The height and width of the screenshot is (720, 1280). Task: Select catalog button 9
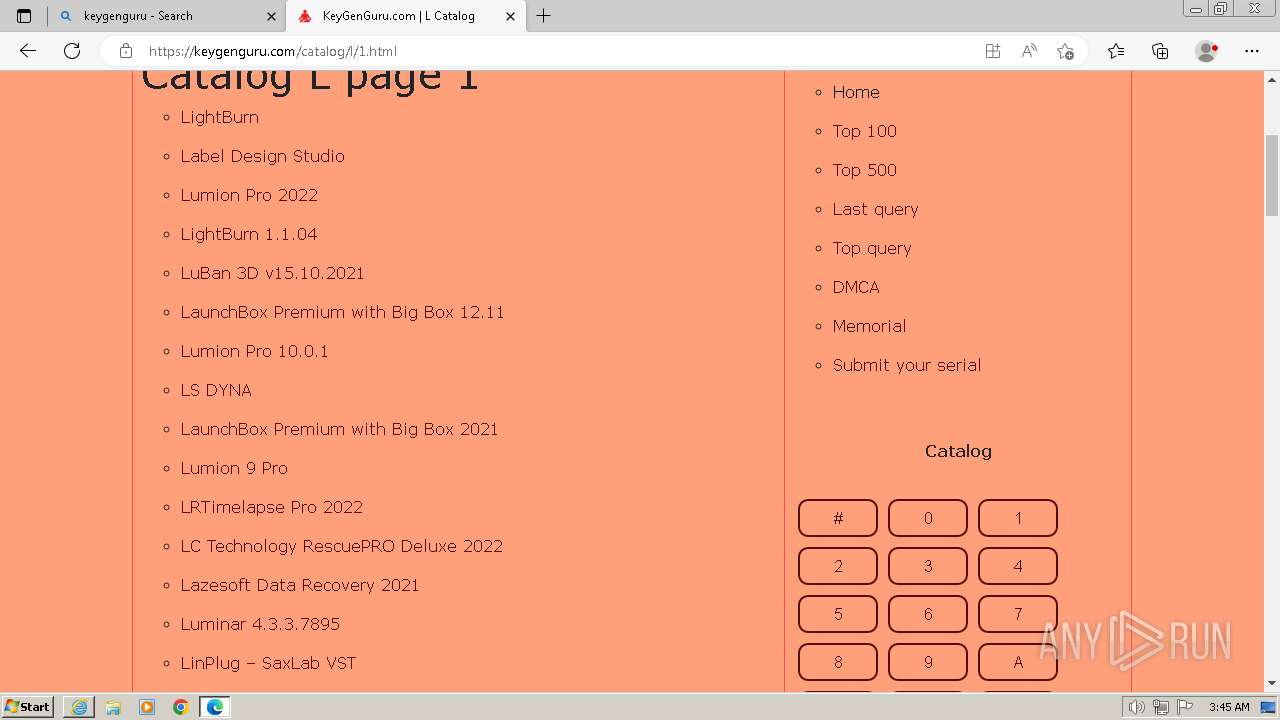pos(928,662)
